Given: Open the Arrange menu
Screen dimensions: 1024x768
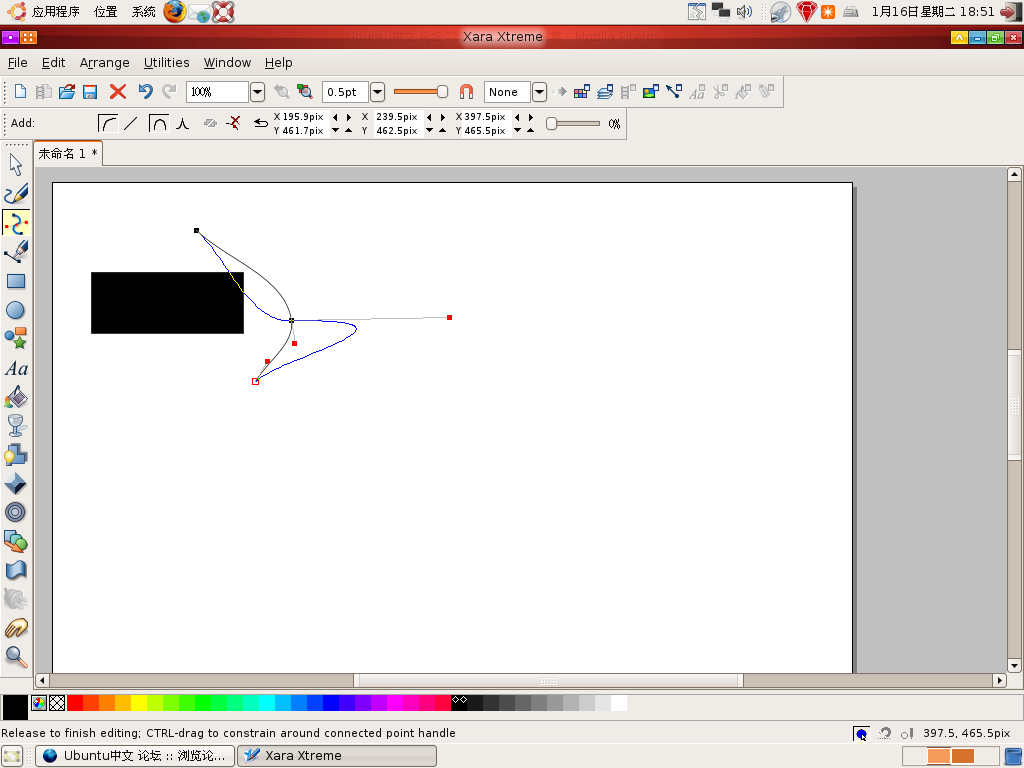Looking at the screenshot, I should pyautogui.click(x=104, y=63).
